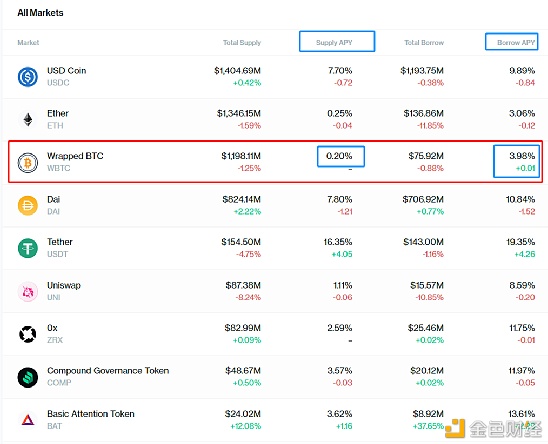Image resolution: width=548 pixels, height=444 pixels.
Task: Click Tether supply APY 16.35%
Action: click(x=338, y=242)
